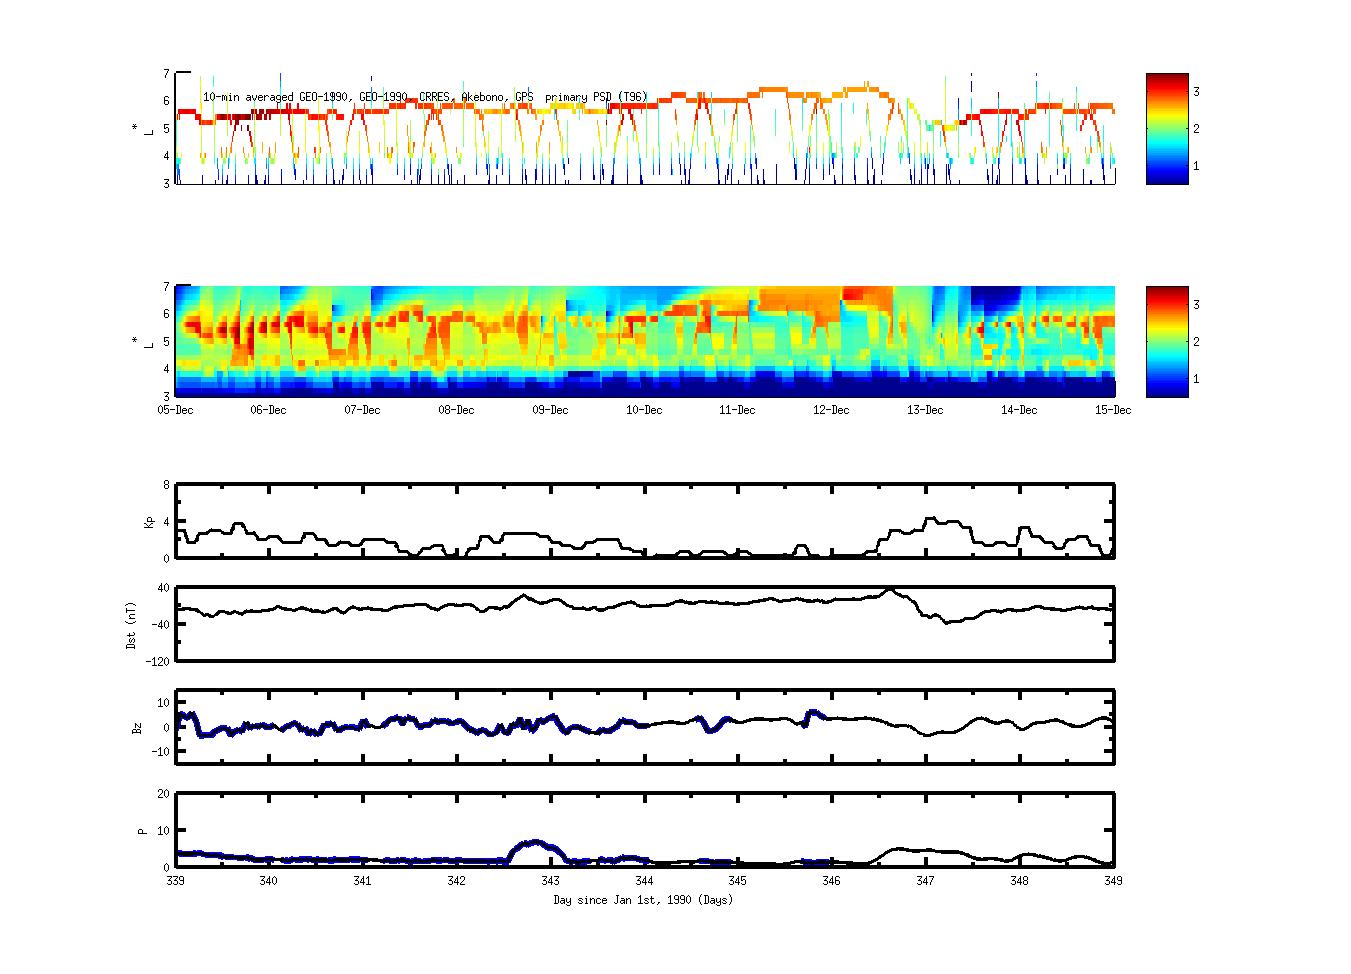This screenshot has height=974, width=1351.
Task: Click the Bz y-axis label
Action: [137, 727]
